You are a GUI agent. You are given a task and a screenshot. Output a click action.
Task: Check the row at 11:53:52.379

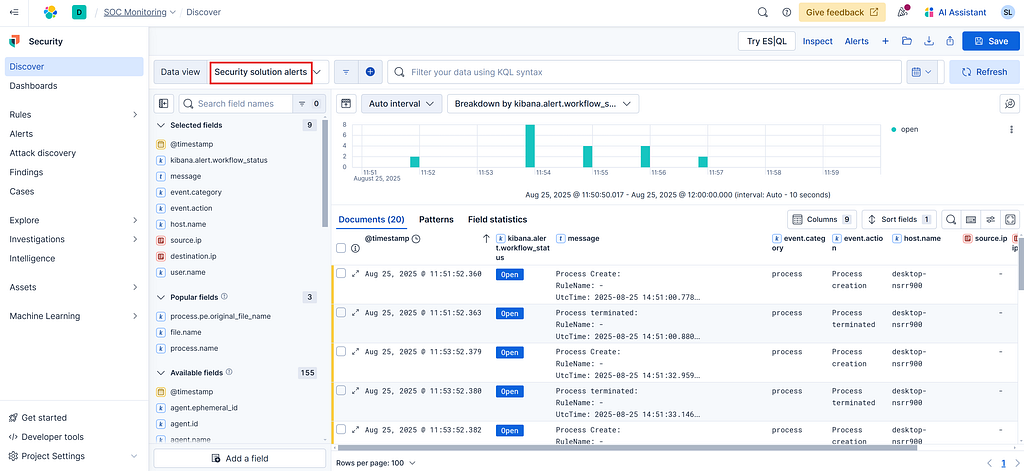[x=341, y=352]
